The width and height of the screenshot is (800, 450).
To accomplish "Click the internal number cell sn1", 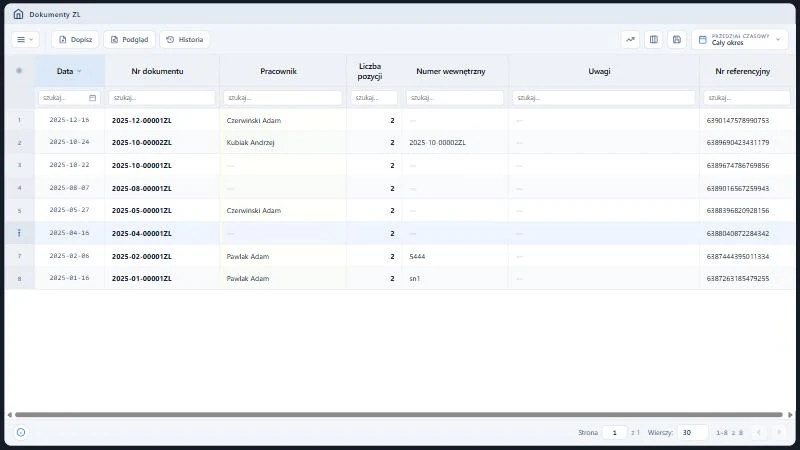I will (414, 279).
